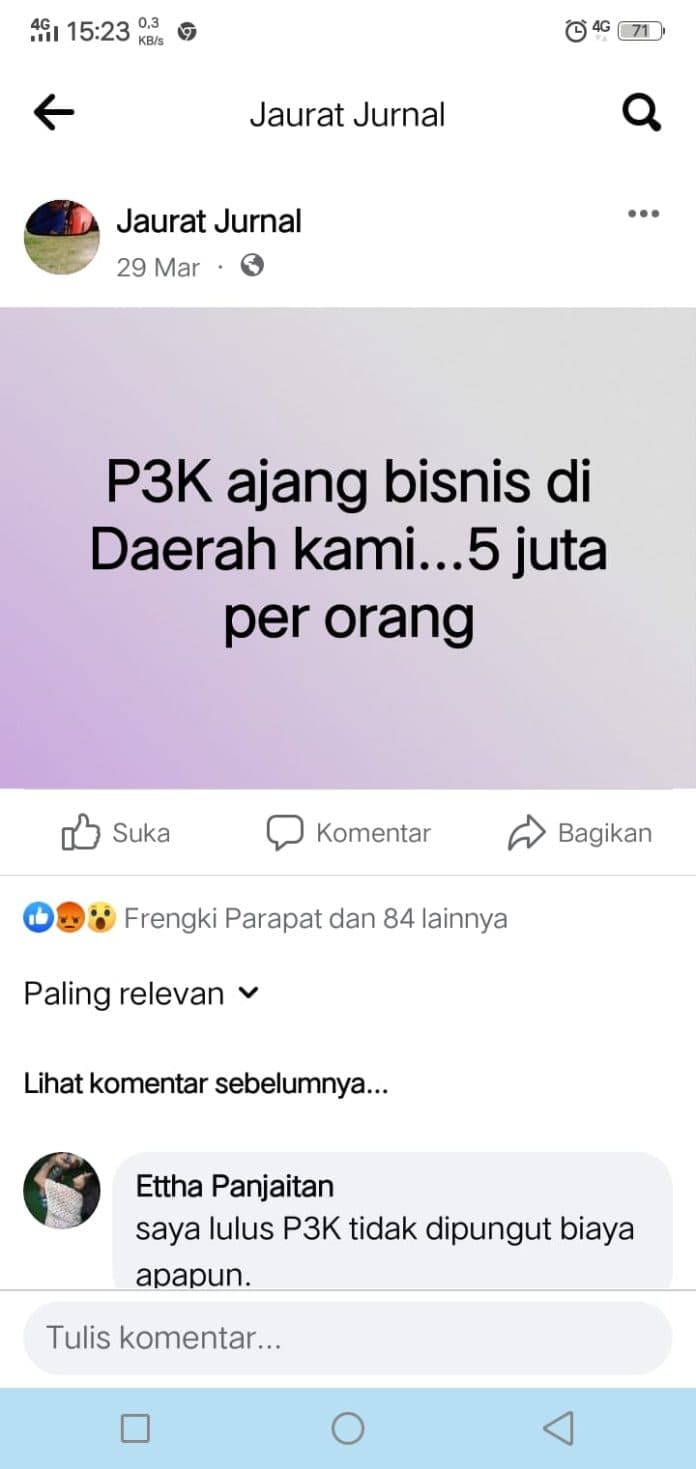Tap the Android back triangle button

point(559,1428)
